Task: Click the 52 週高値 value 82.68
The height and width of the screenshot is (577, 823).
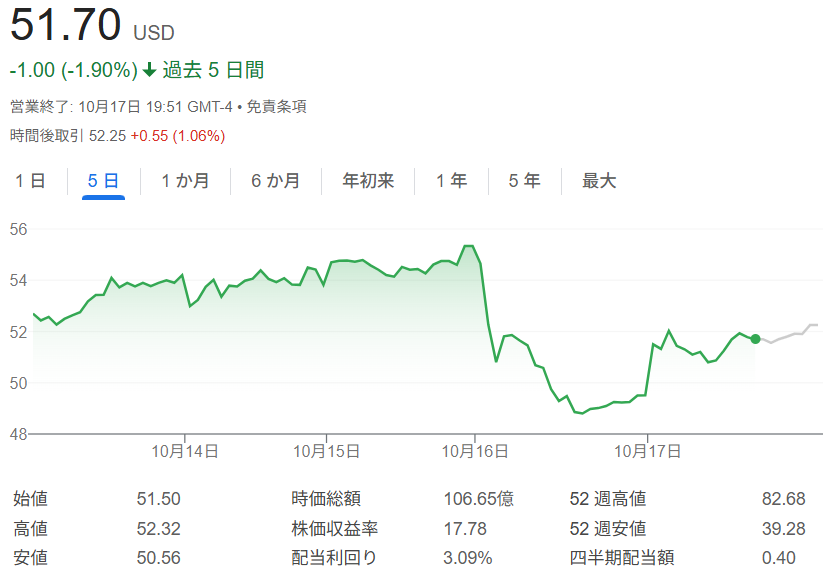Action: 783,499
